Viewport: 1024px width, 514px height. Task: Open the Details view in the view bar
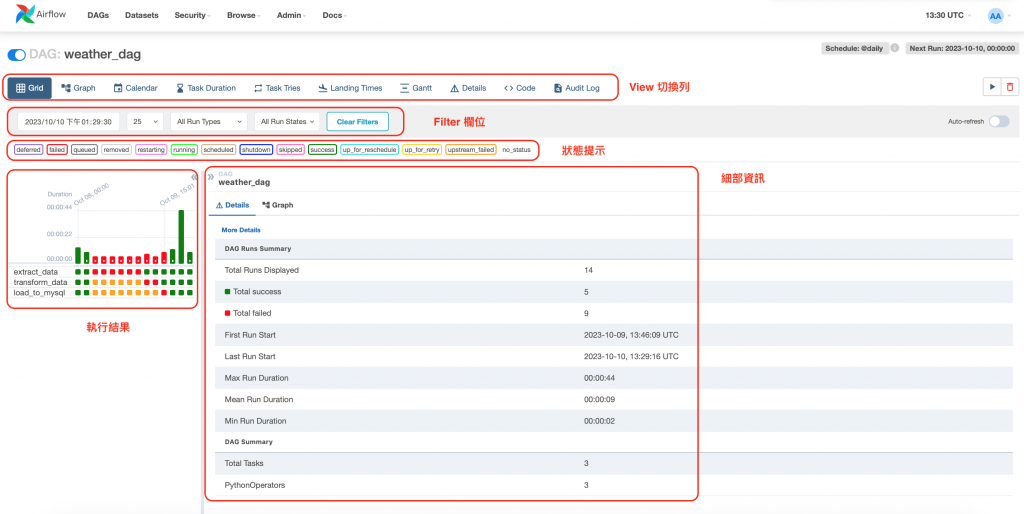468,88
